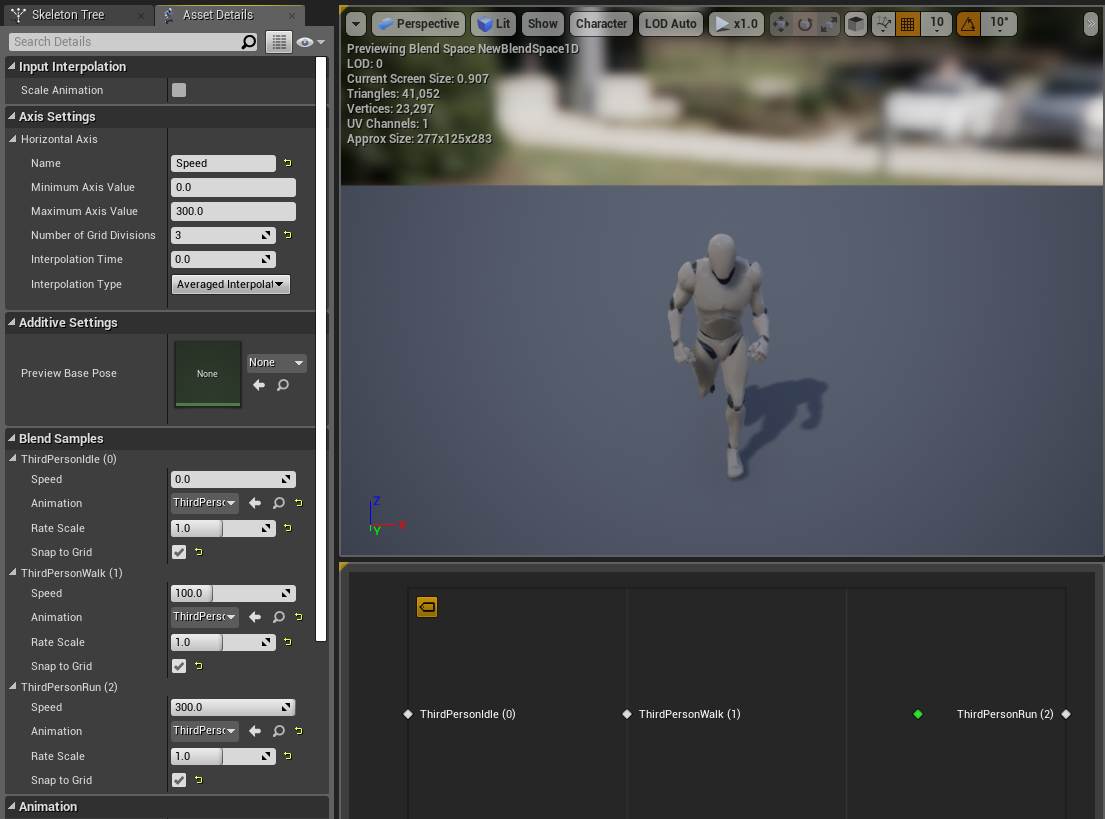Disable Snap to Grid for ThirdPersonIdle sample

[178, 551]
